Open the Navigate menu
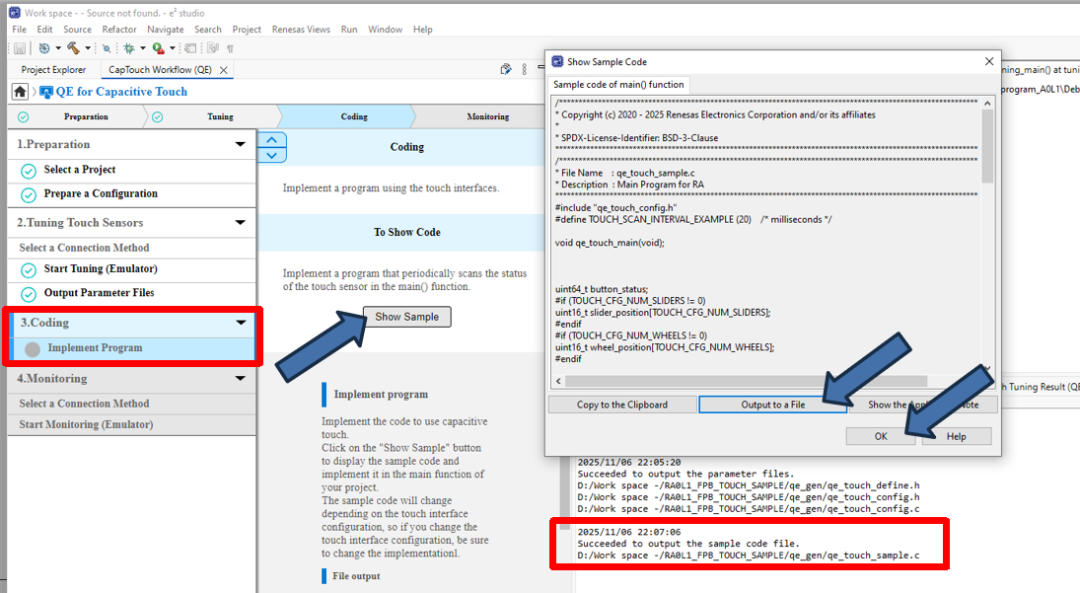Screen dimensions: 1080x593 click(x=165, y=29)
